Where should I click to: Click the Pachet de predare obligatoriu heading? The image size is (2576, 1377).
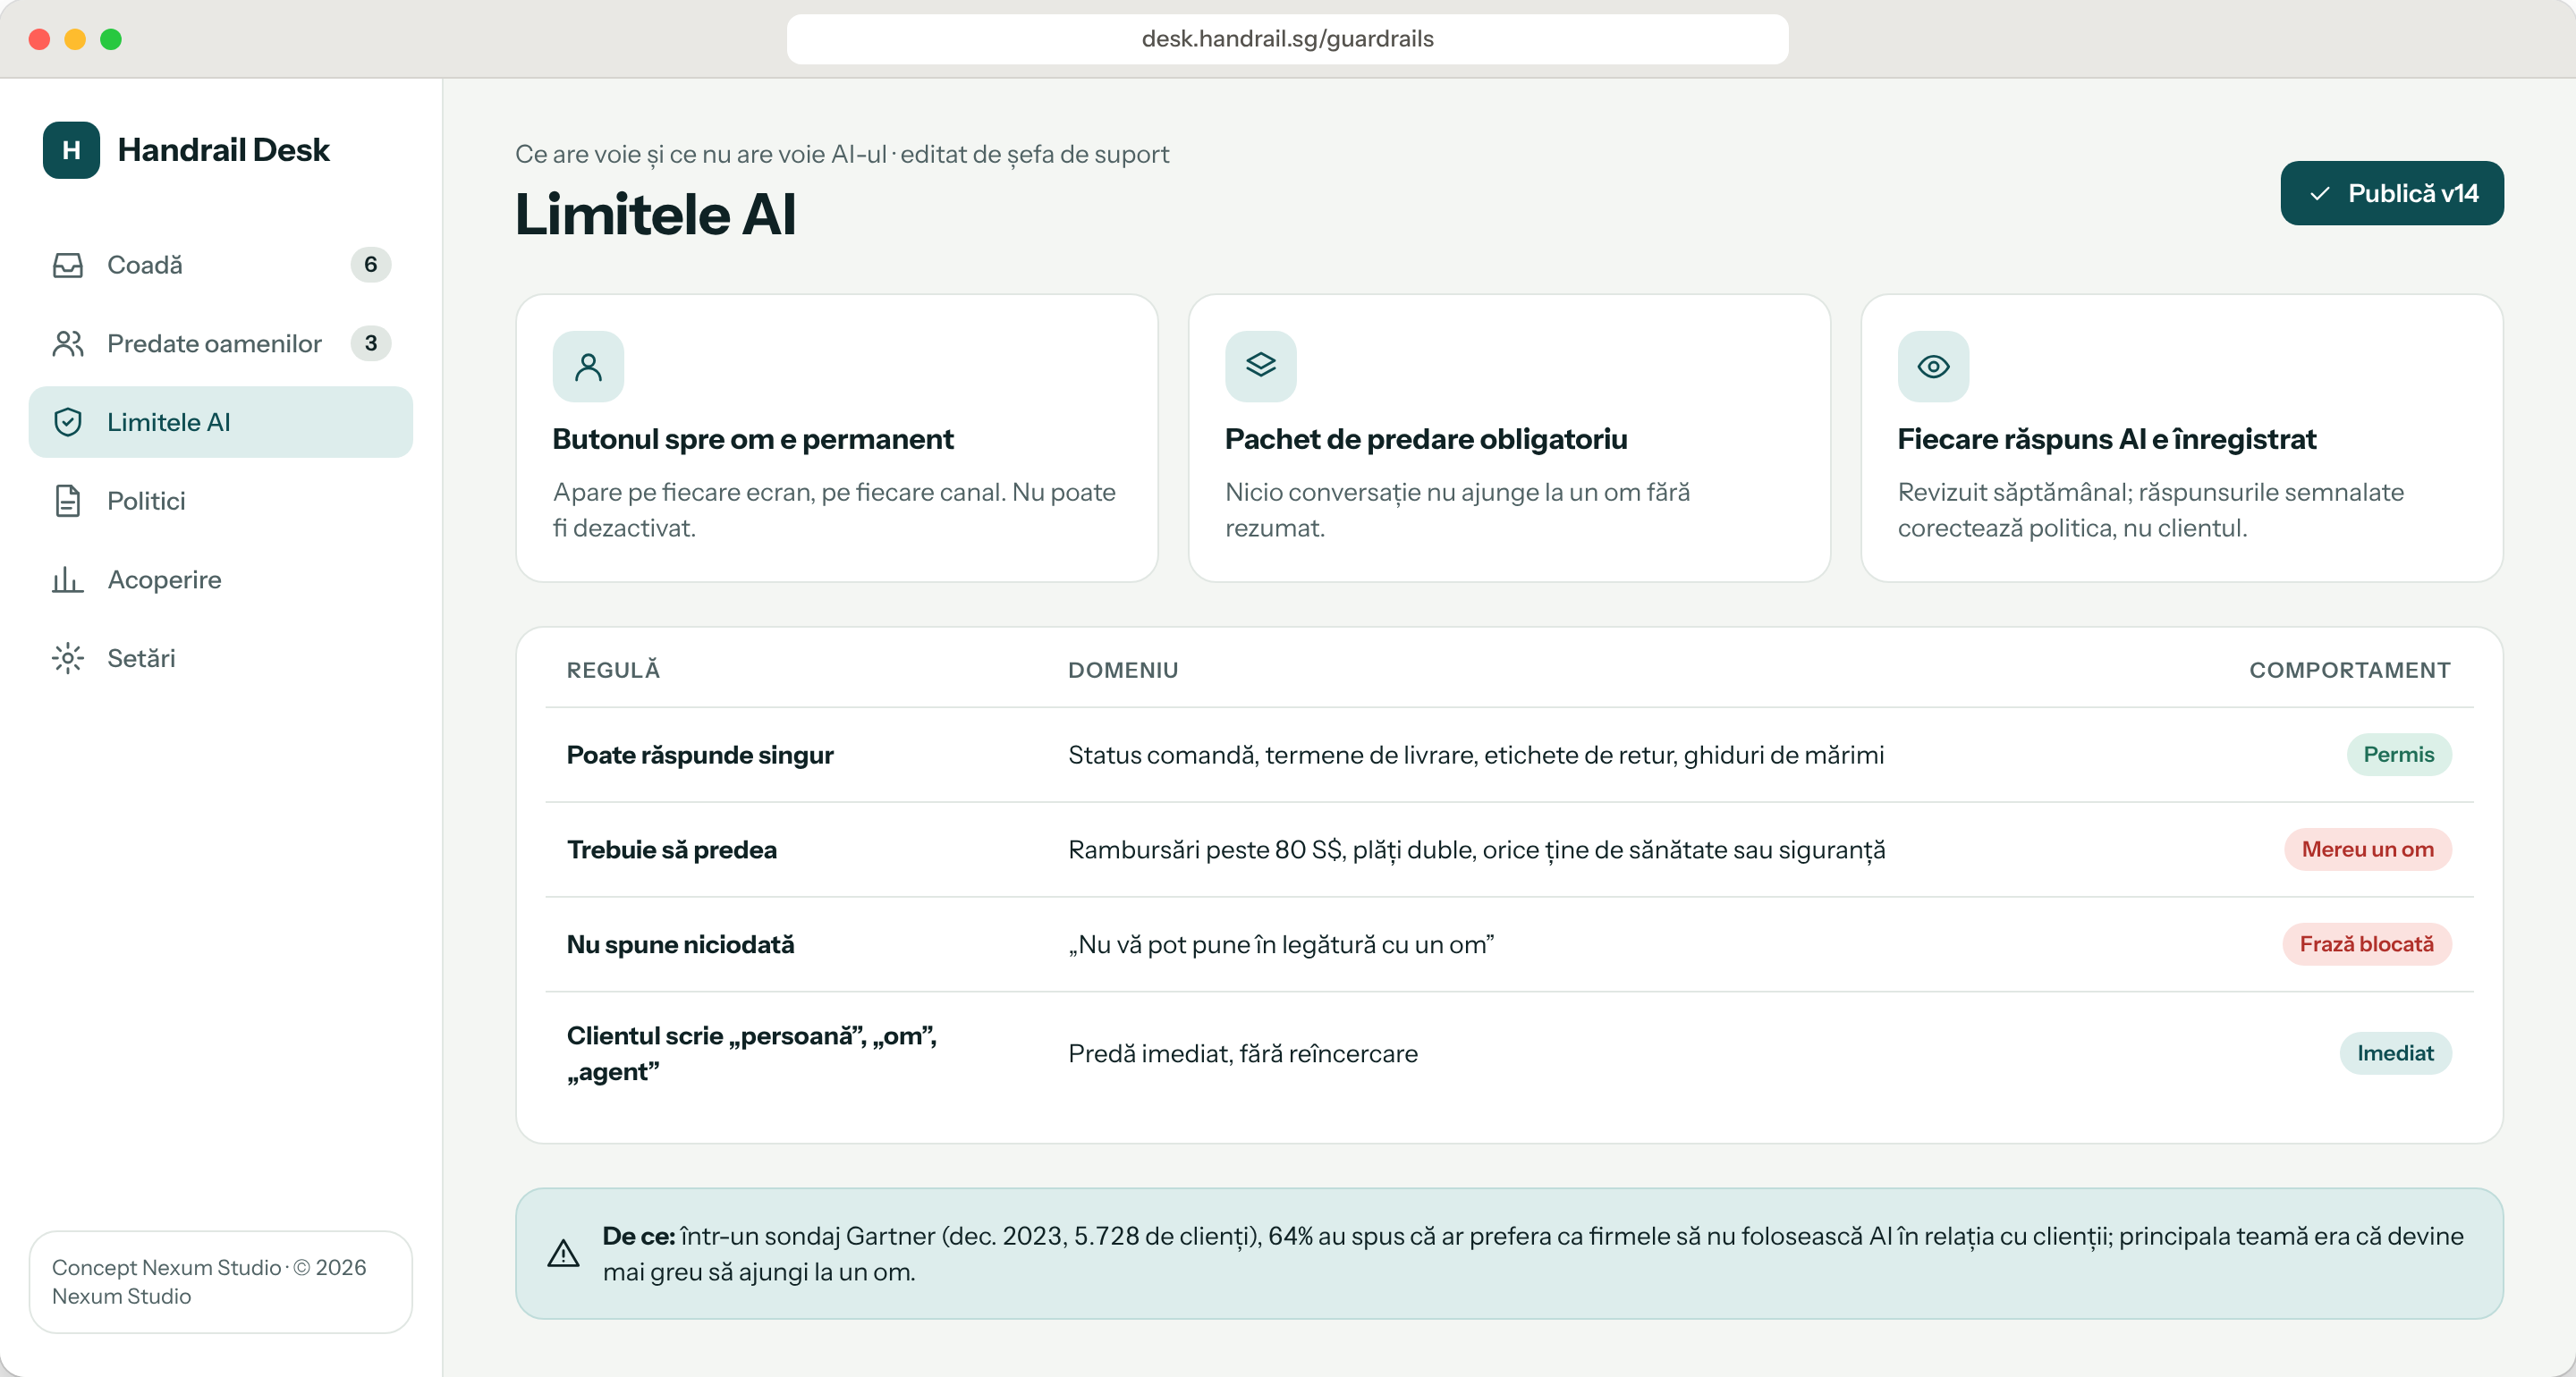[1426, 440]
